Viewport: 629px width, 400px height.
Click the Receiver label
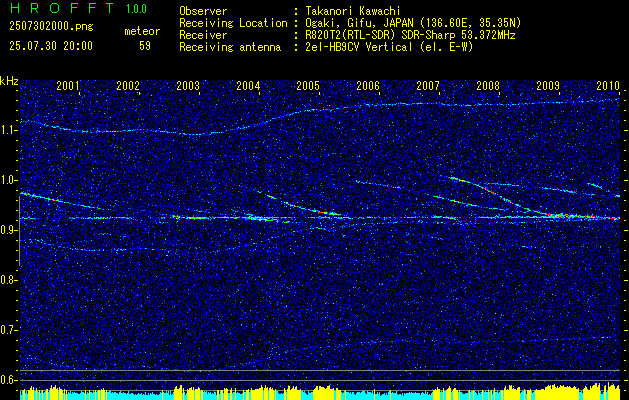click(x=203, y=35)
